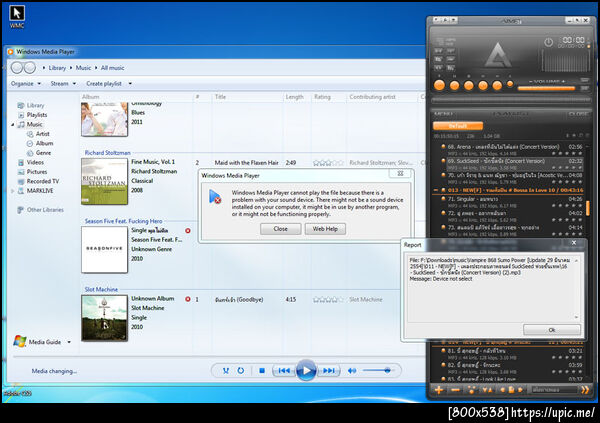
Task: Click Close in the error dialog
Action: point(280,229)
